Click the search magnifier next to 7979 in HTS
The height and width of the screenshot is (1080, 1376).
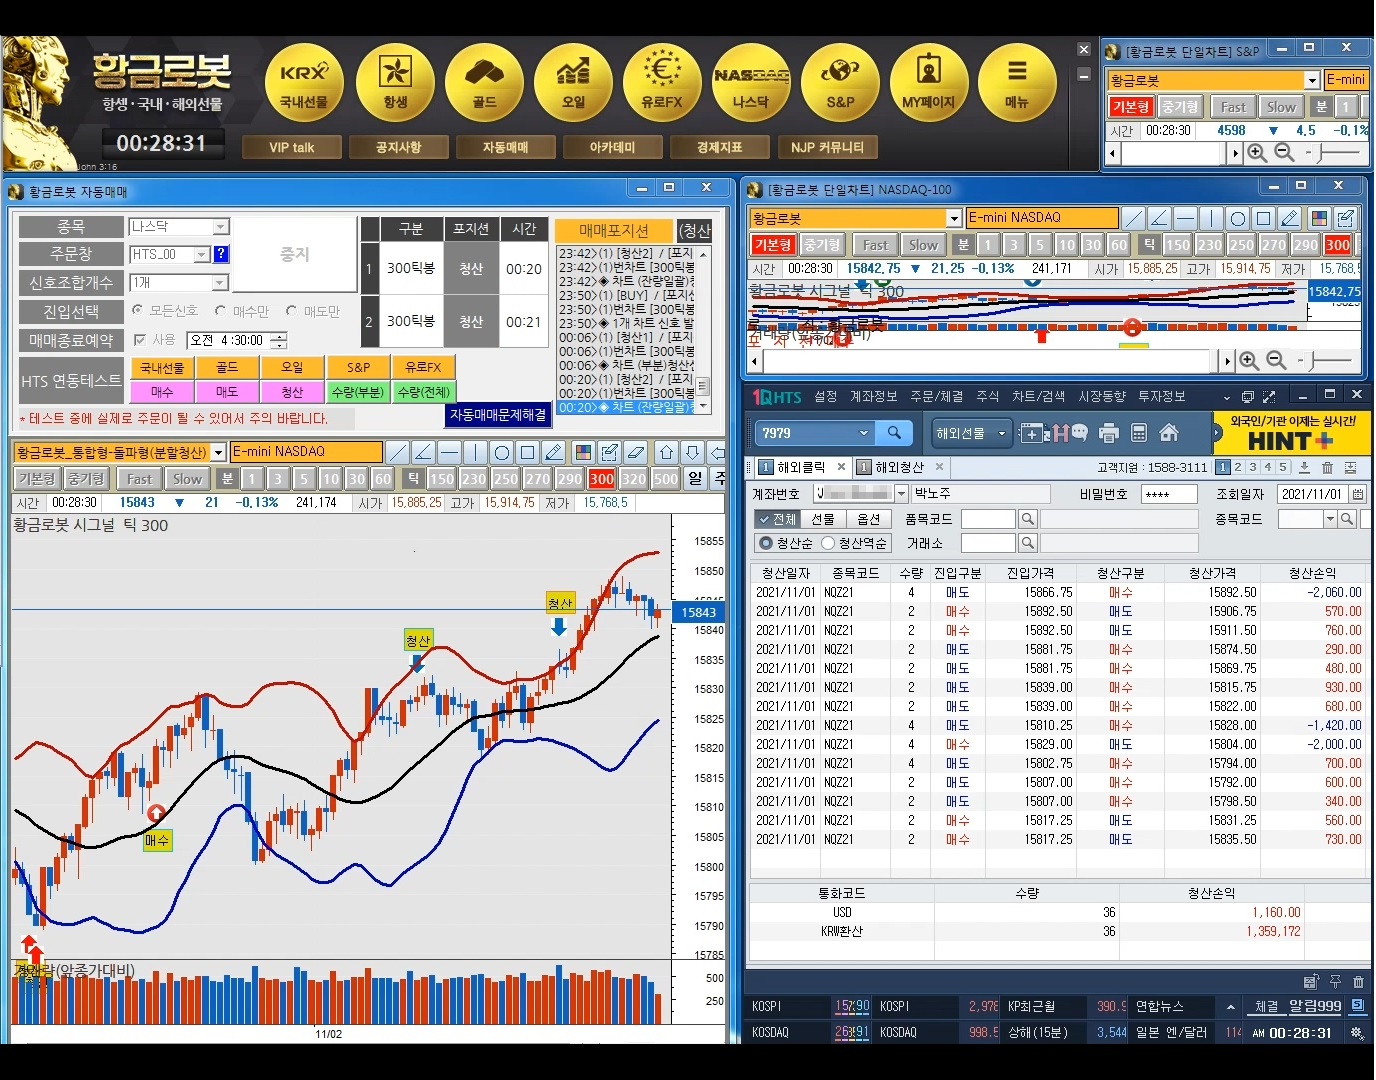[x=895, y=433]
